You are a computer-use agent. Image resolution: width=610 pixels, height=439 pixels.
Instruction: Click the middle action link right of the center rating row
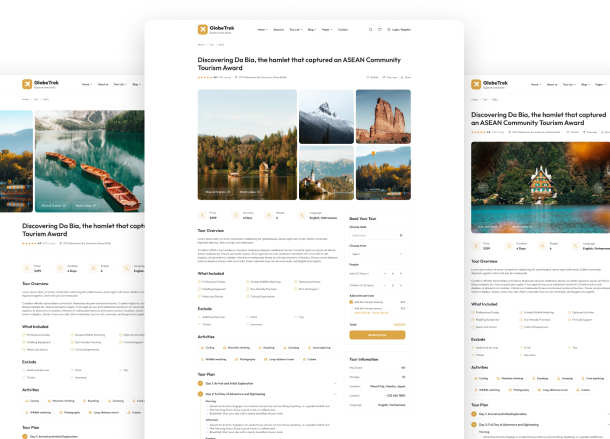pyautogui.click(x=389, y=77)
